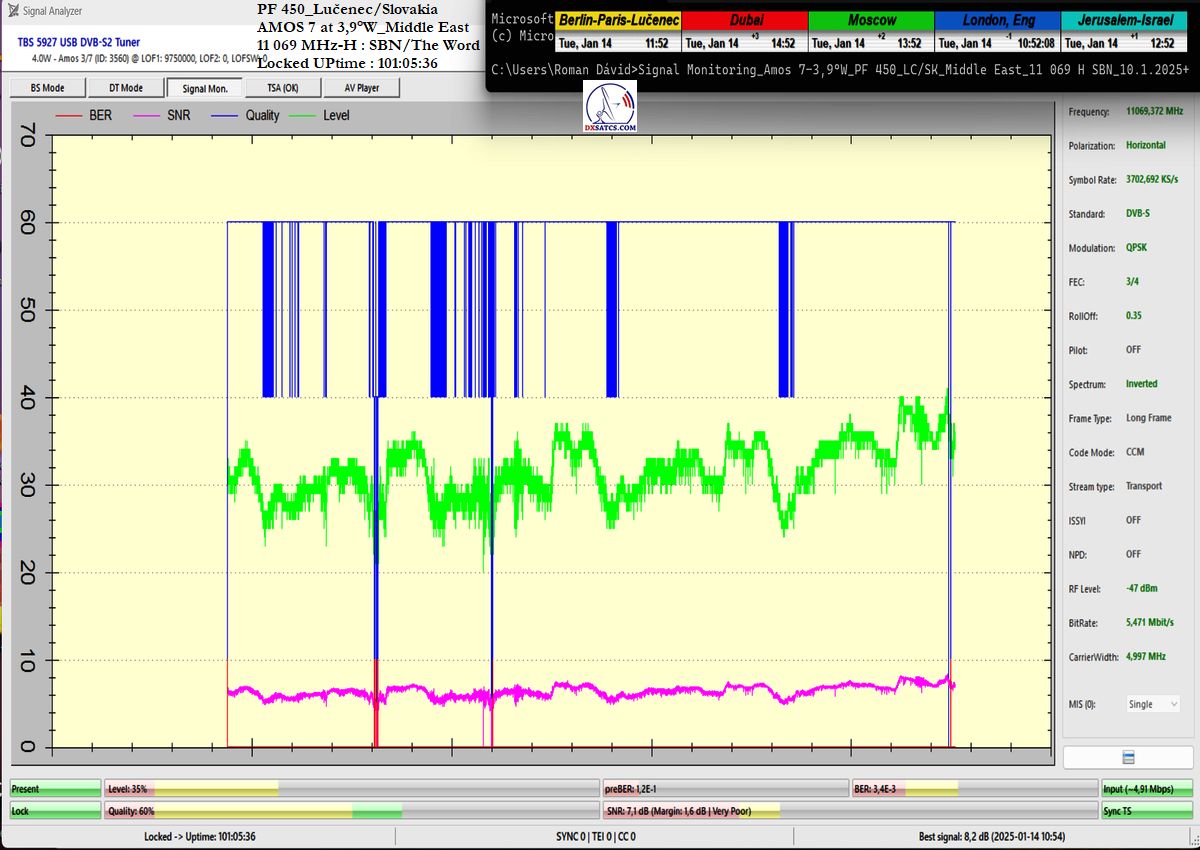
Task: Click the Sync TS status indicator
Action: click(x=1147, y=811)
